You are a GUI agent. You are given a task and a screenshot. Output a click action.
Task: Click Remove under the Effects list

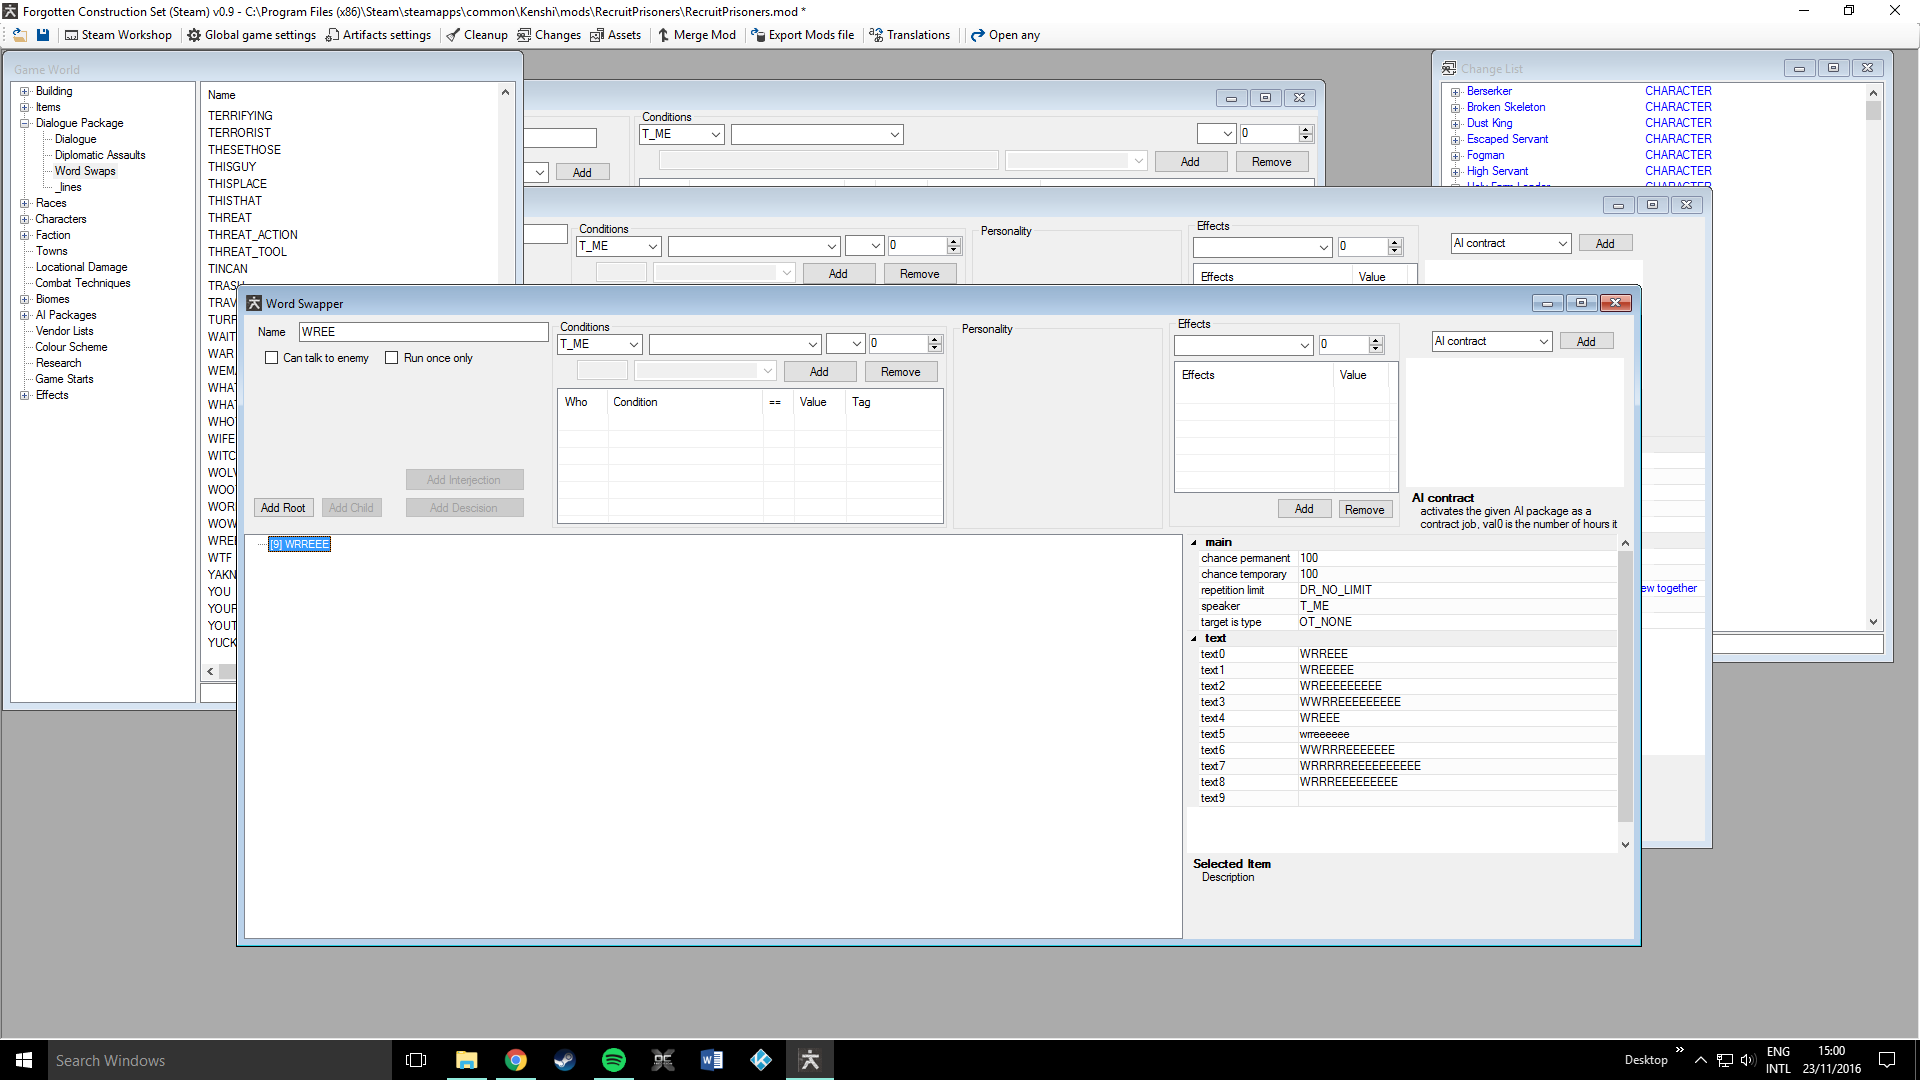pyautogui.click(x=1364, y=510)
